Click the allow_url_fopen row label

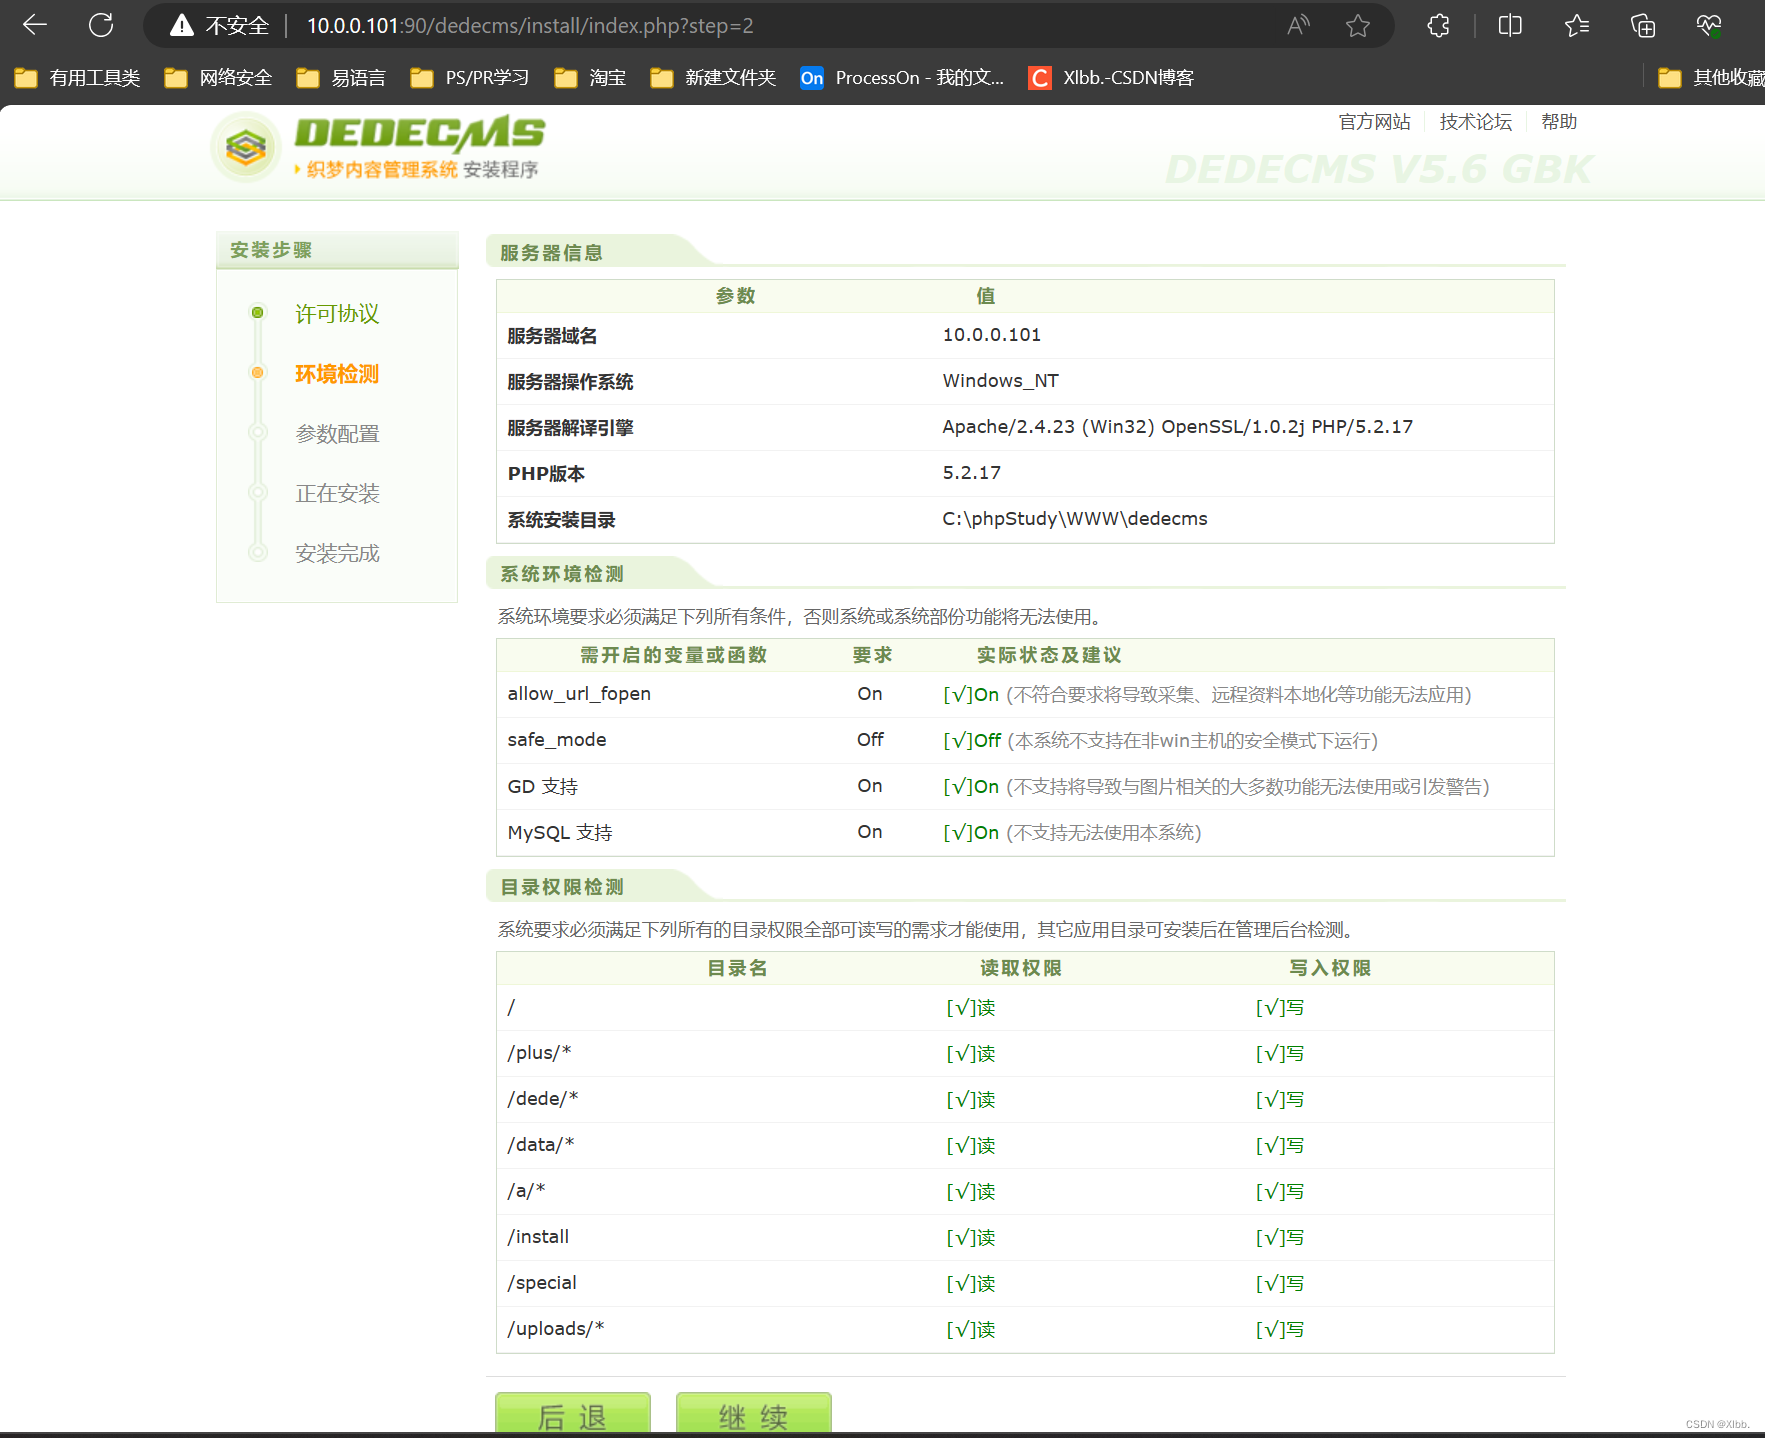pyautogui.click(x=579, y=694)
